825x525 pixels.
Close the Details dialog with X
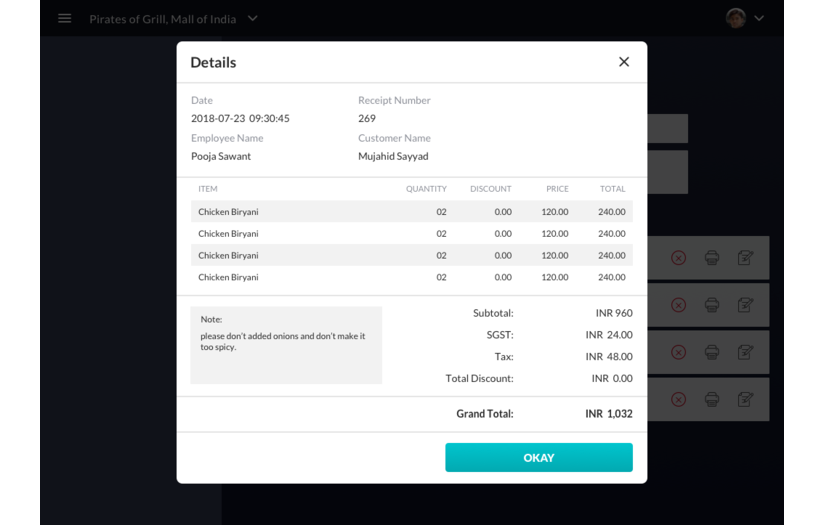[x=624, y=62]
